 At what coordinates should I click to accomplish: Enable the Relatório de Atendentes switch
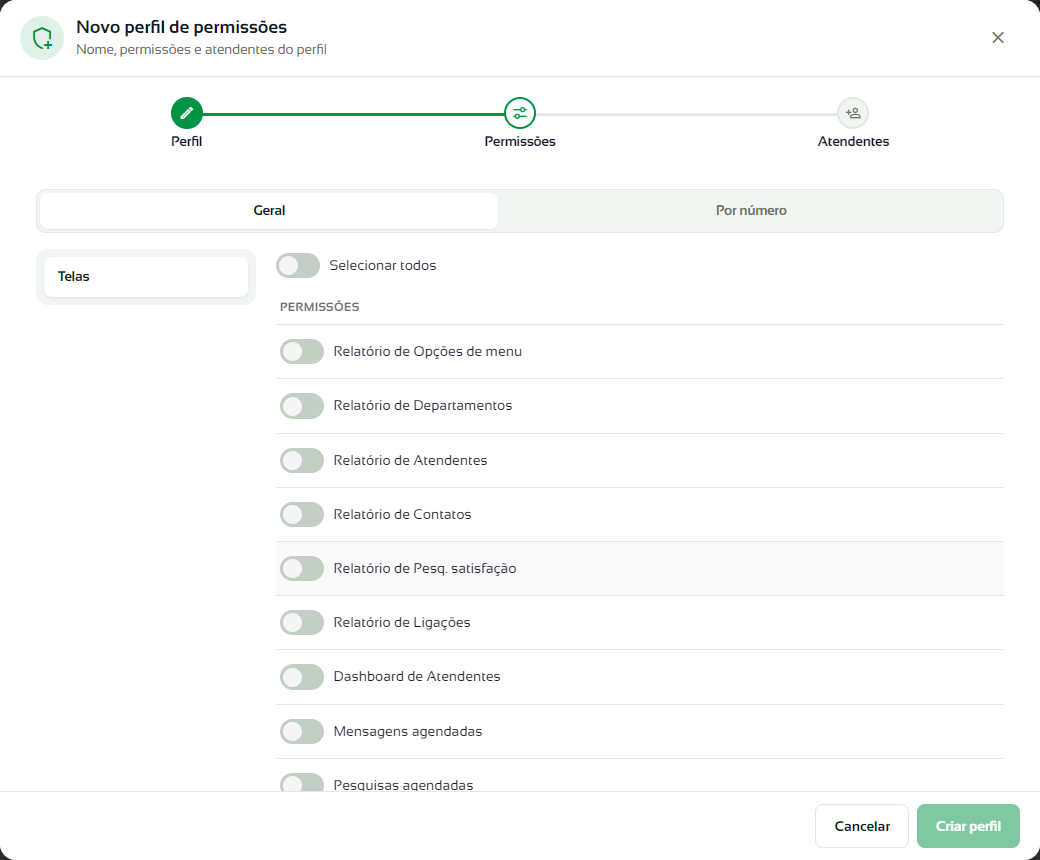coord(302,460)
